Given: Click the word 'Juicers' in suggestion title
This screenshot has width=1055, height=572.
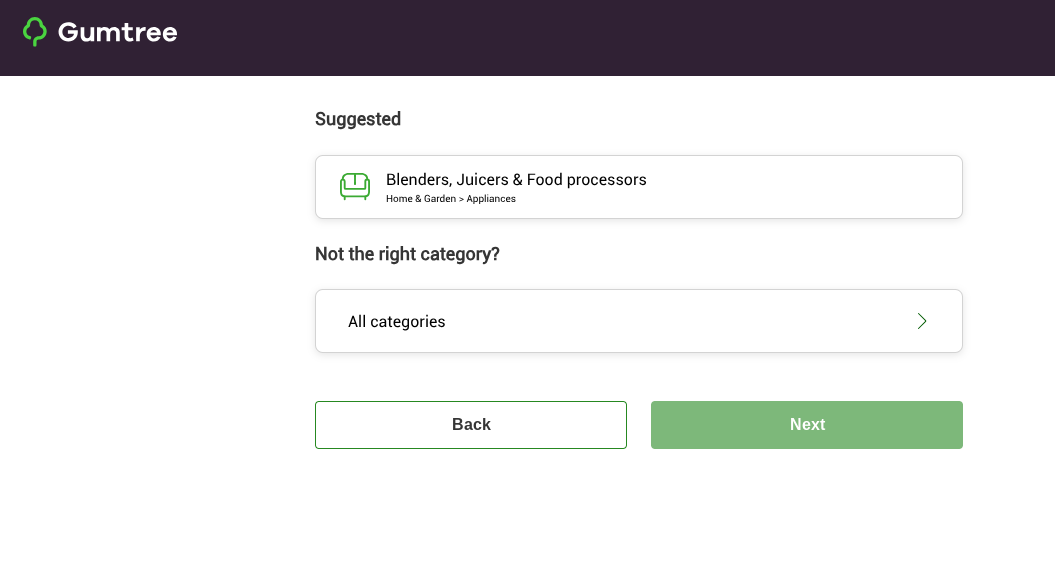Looking at the screenshot, I should click(x=482, y=180).
